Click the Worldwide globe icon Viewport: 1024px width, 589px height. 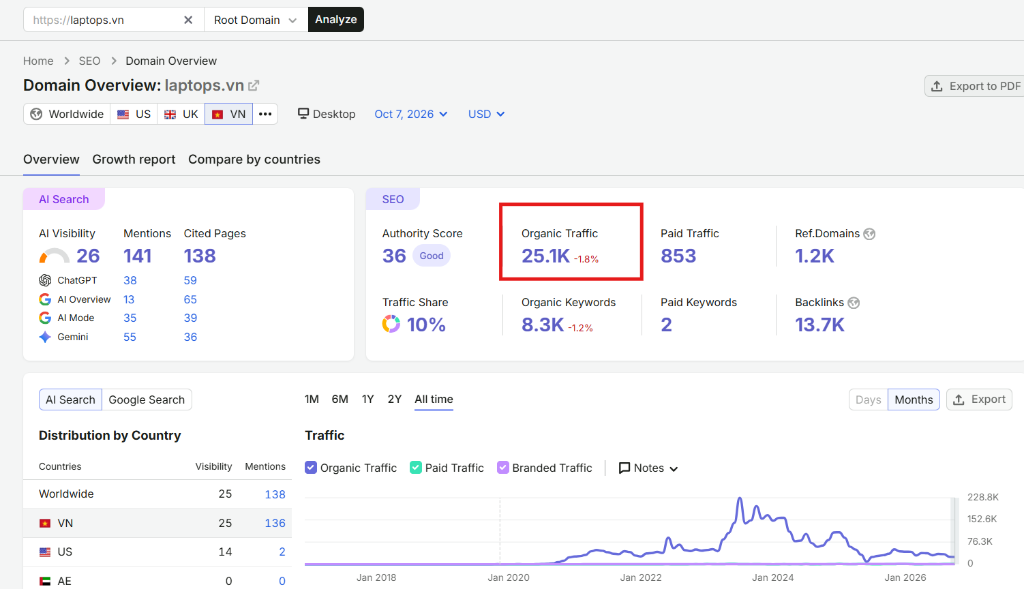pos(37,114)
